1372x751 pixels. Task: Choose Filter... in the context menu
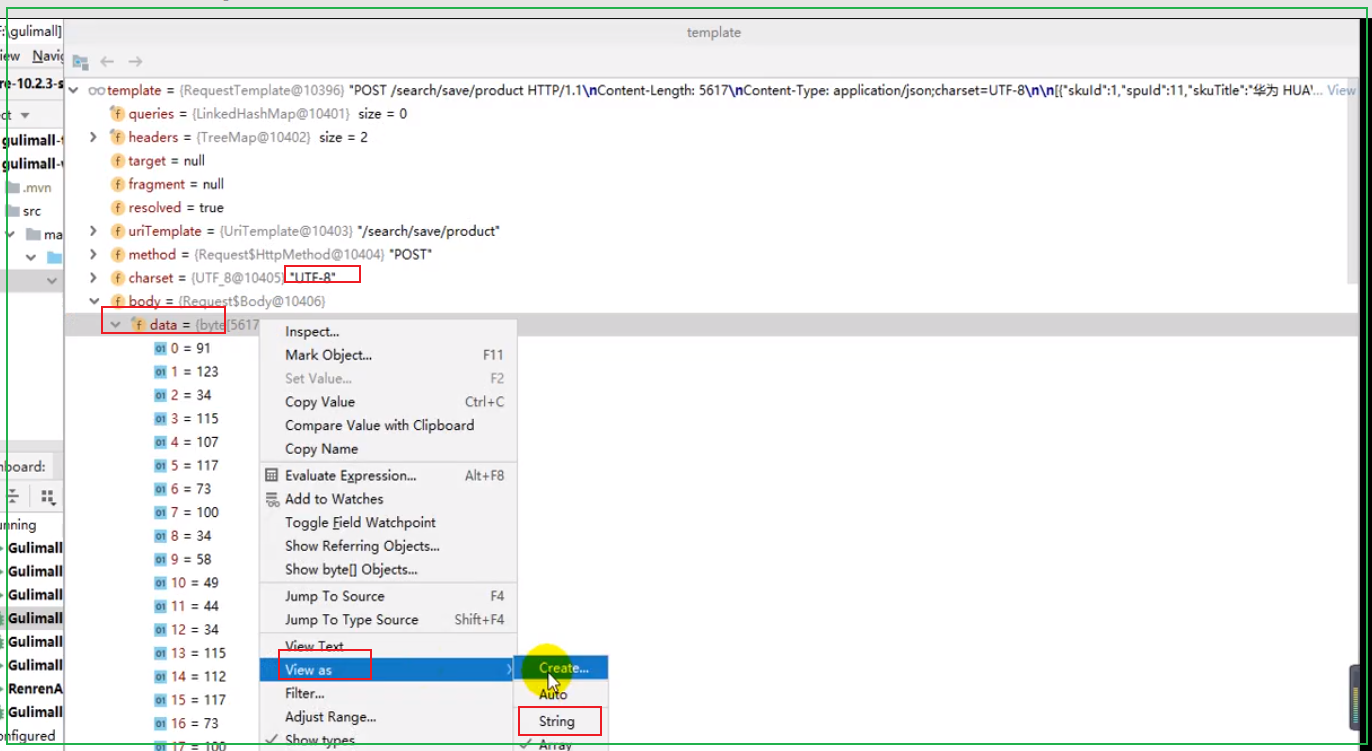[x=388, y=693]
